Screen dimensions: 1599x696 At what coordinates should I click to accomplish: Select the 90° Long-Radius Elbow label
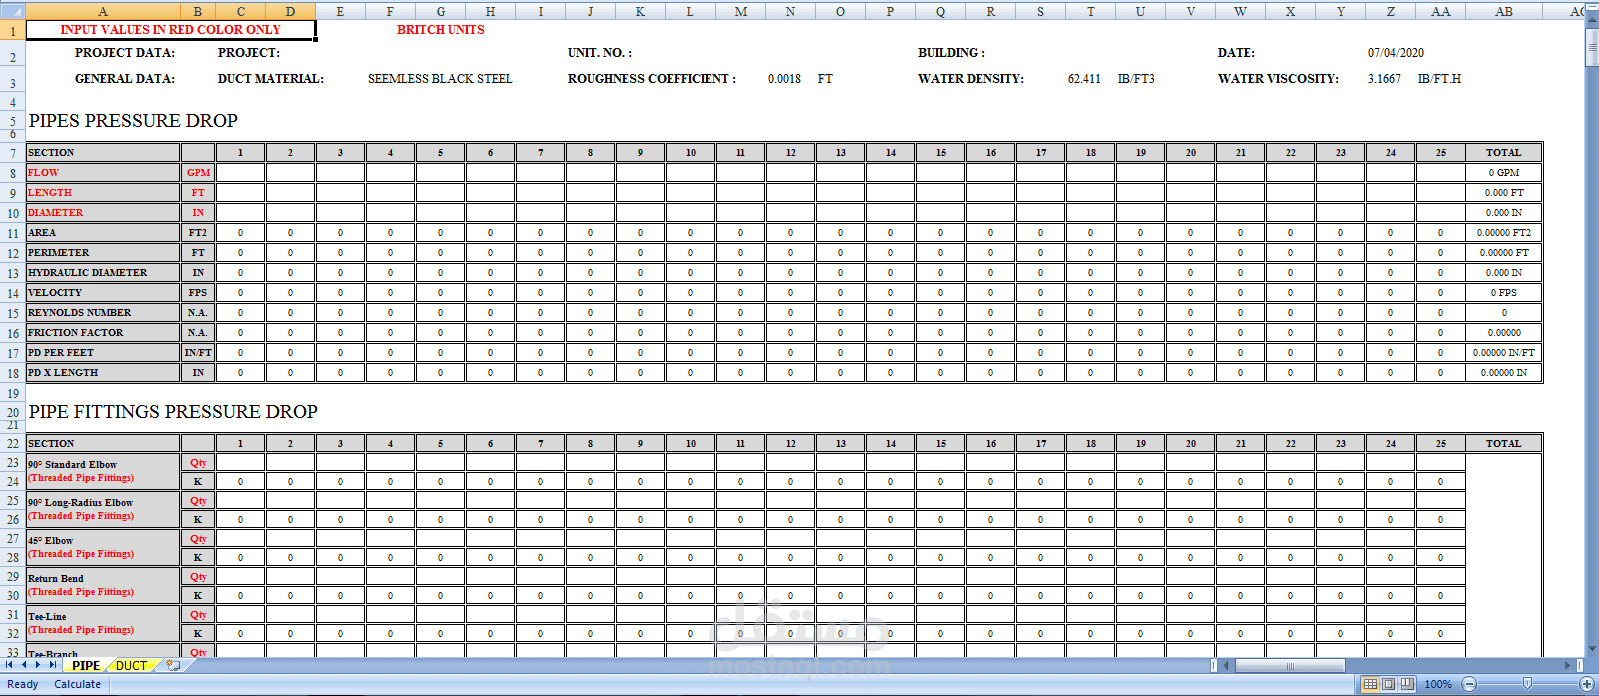click(103, 509)
